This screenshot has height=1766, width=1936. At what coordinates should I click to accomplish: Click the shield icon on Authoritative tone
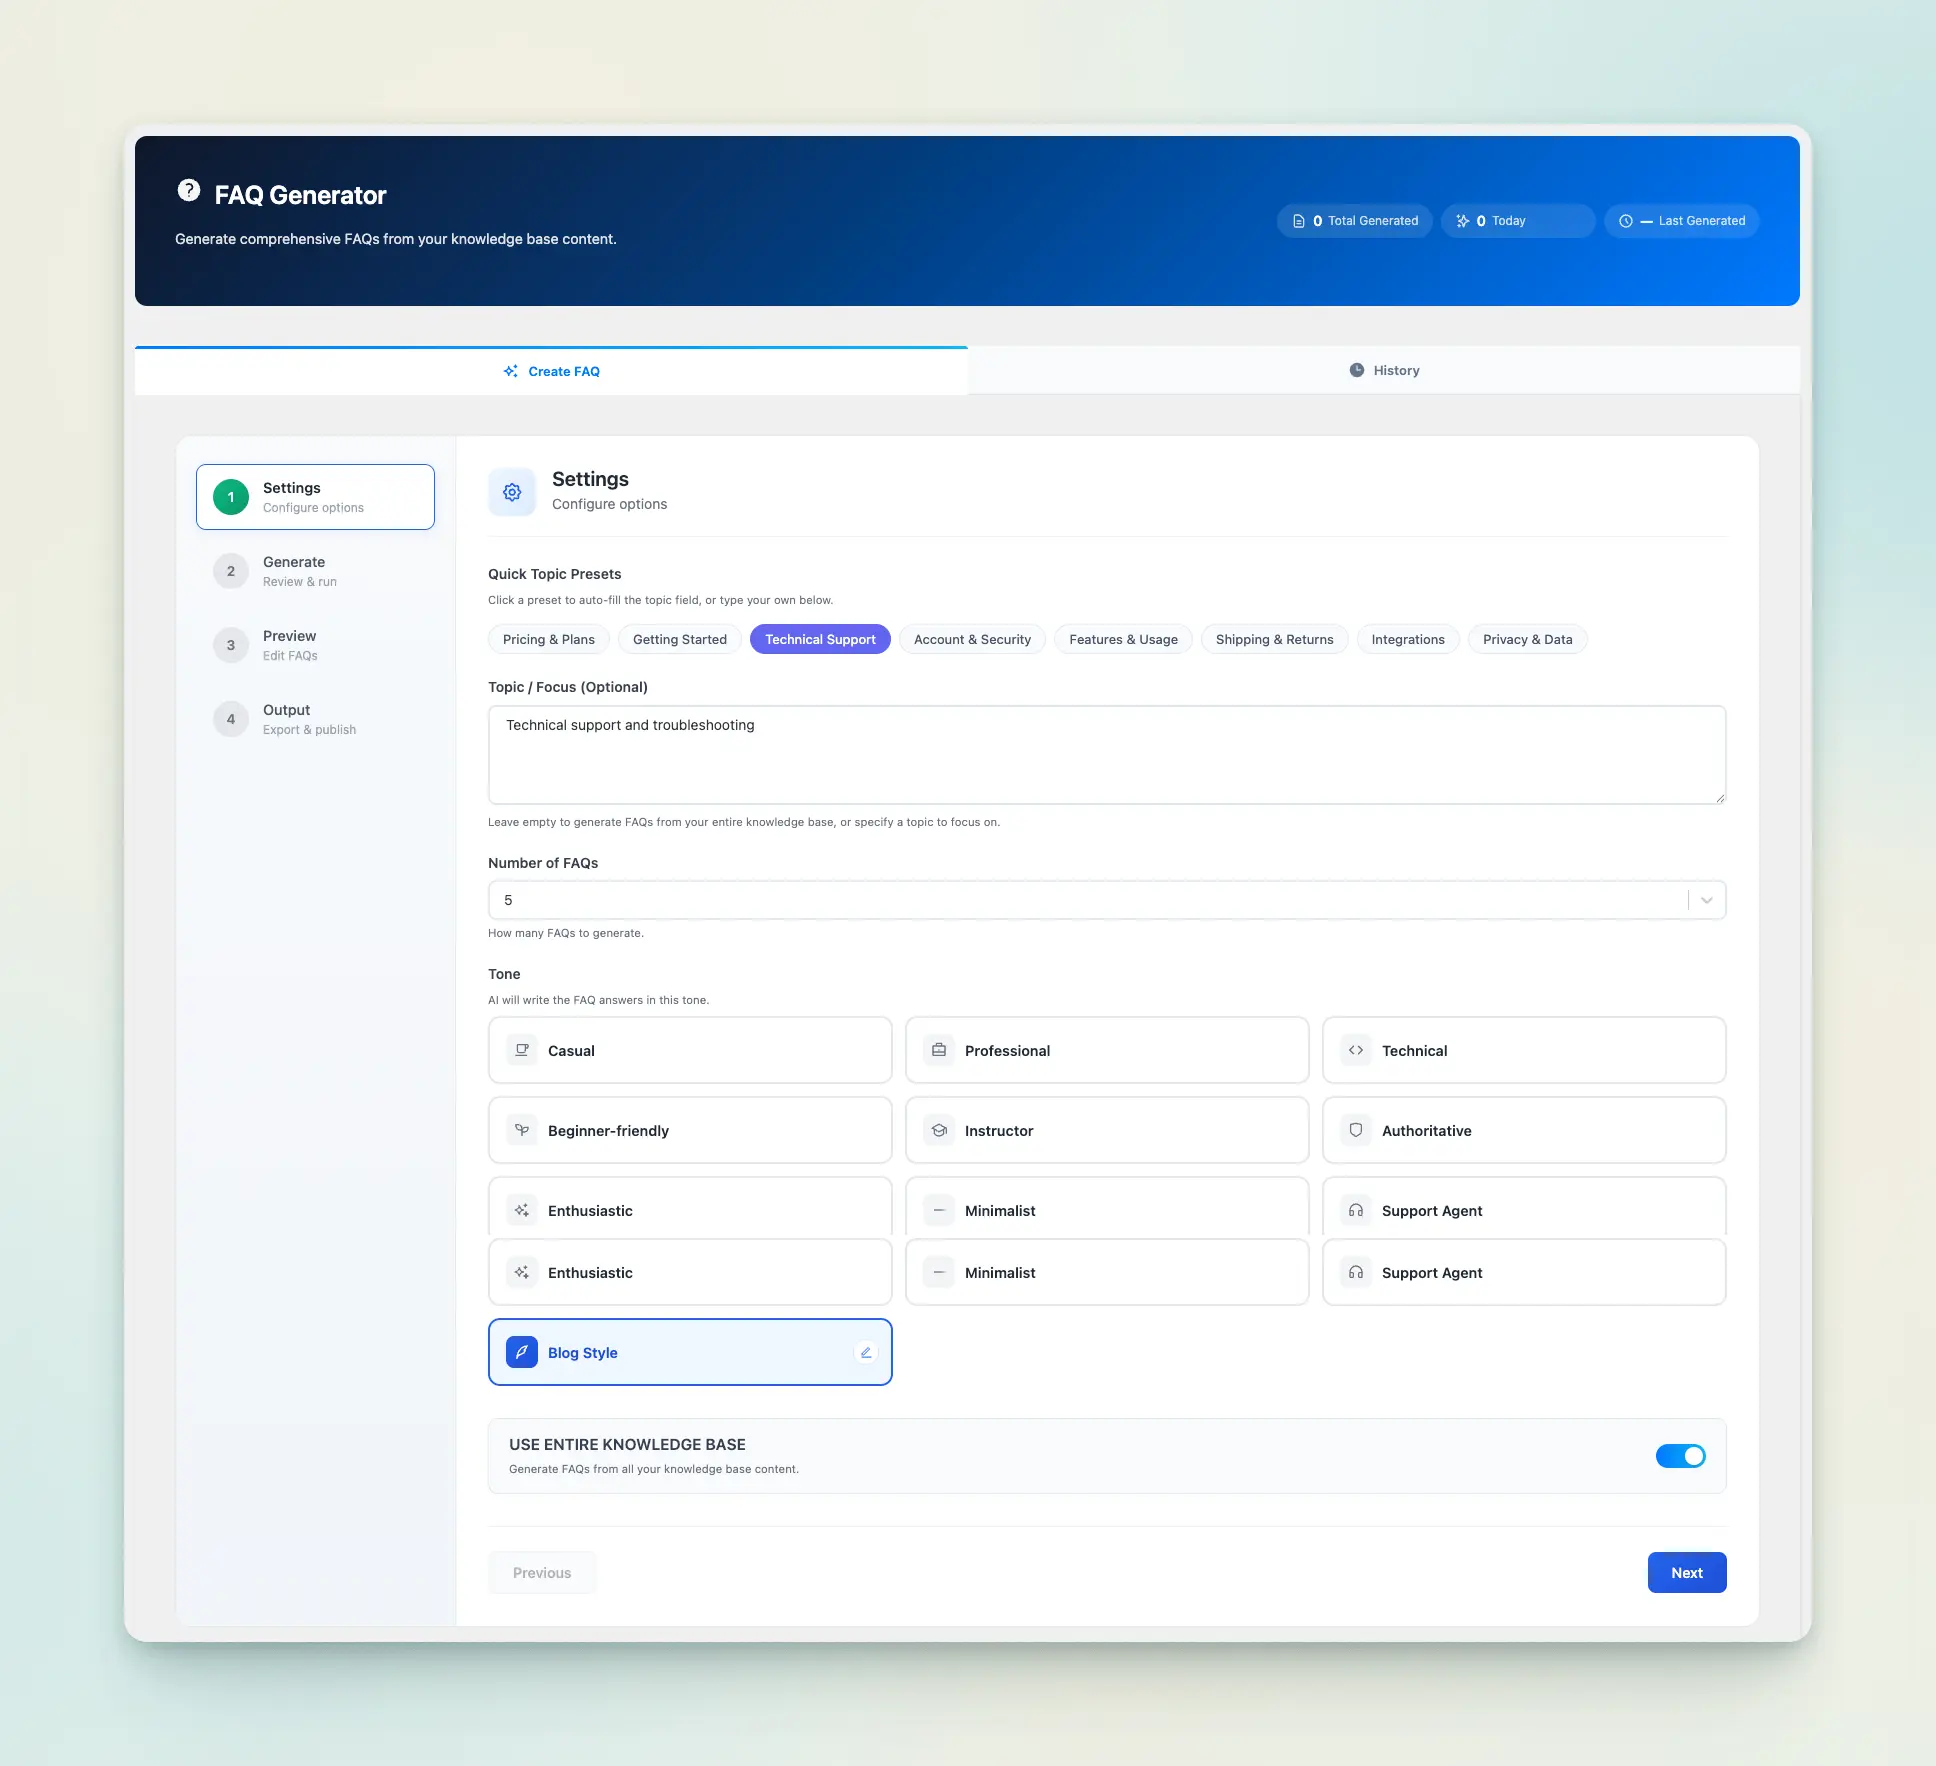click(x=1356, y=1130)
